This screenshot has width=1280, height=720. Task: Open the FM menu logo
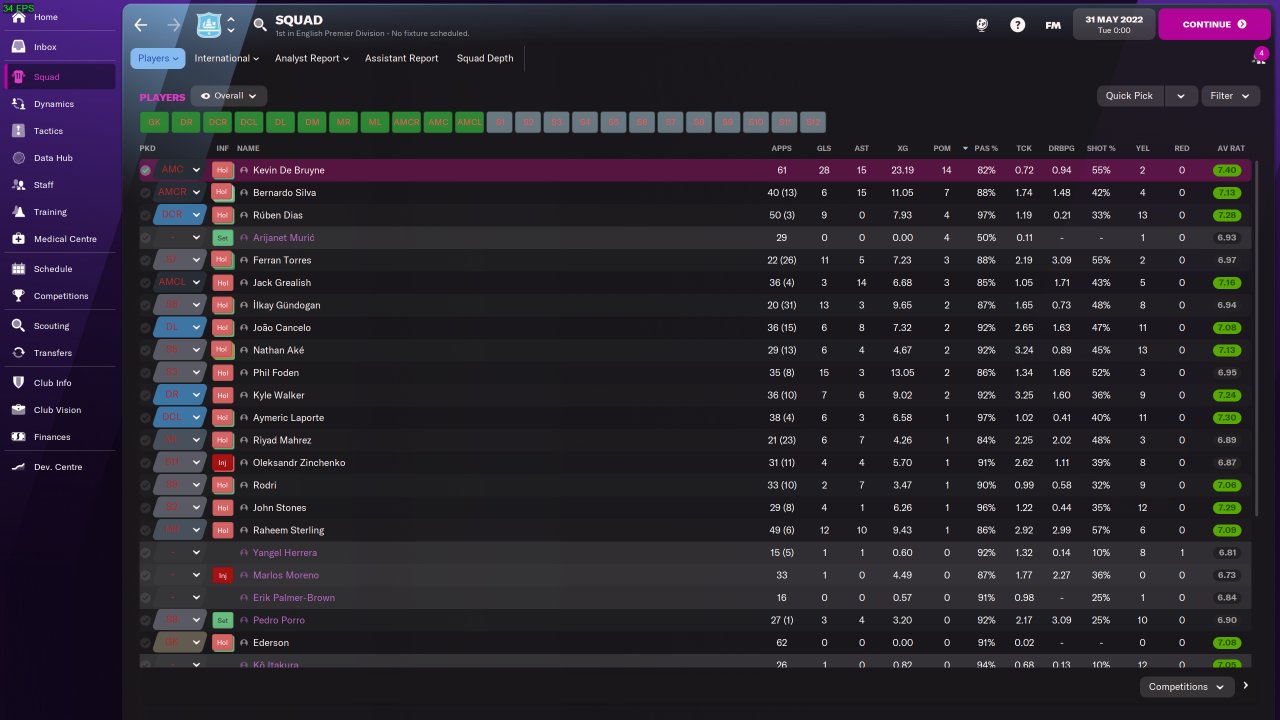pos(1053,25)
